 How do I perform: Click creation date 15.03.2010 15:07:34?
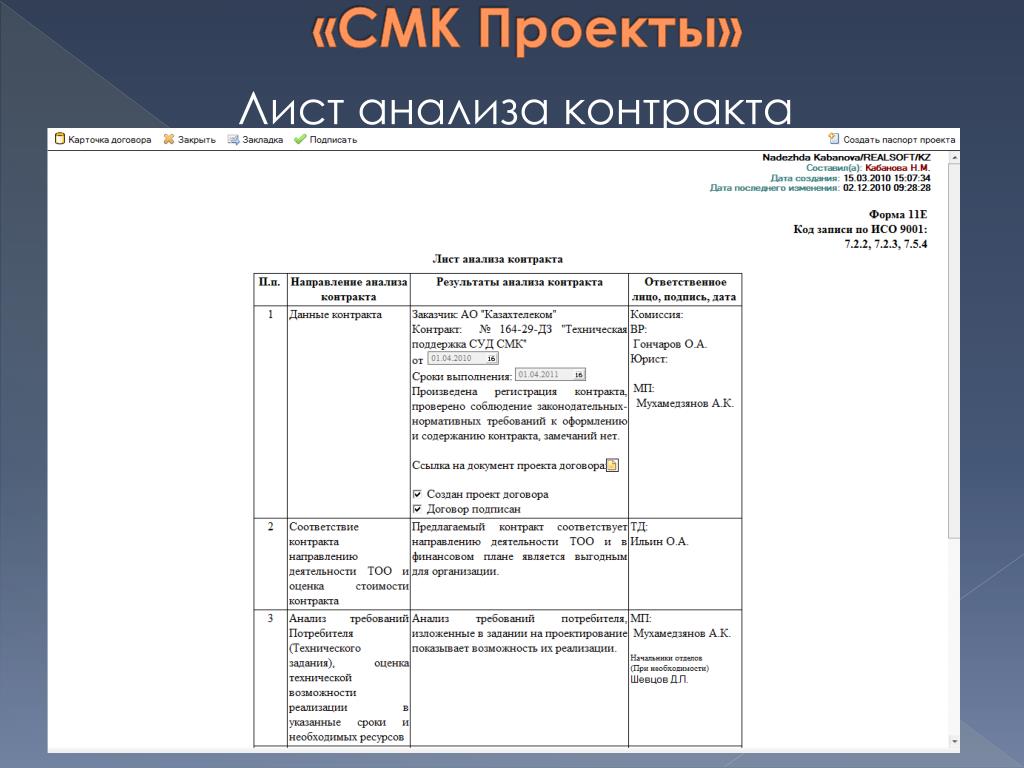887,178
